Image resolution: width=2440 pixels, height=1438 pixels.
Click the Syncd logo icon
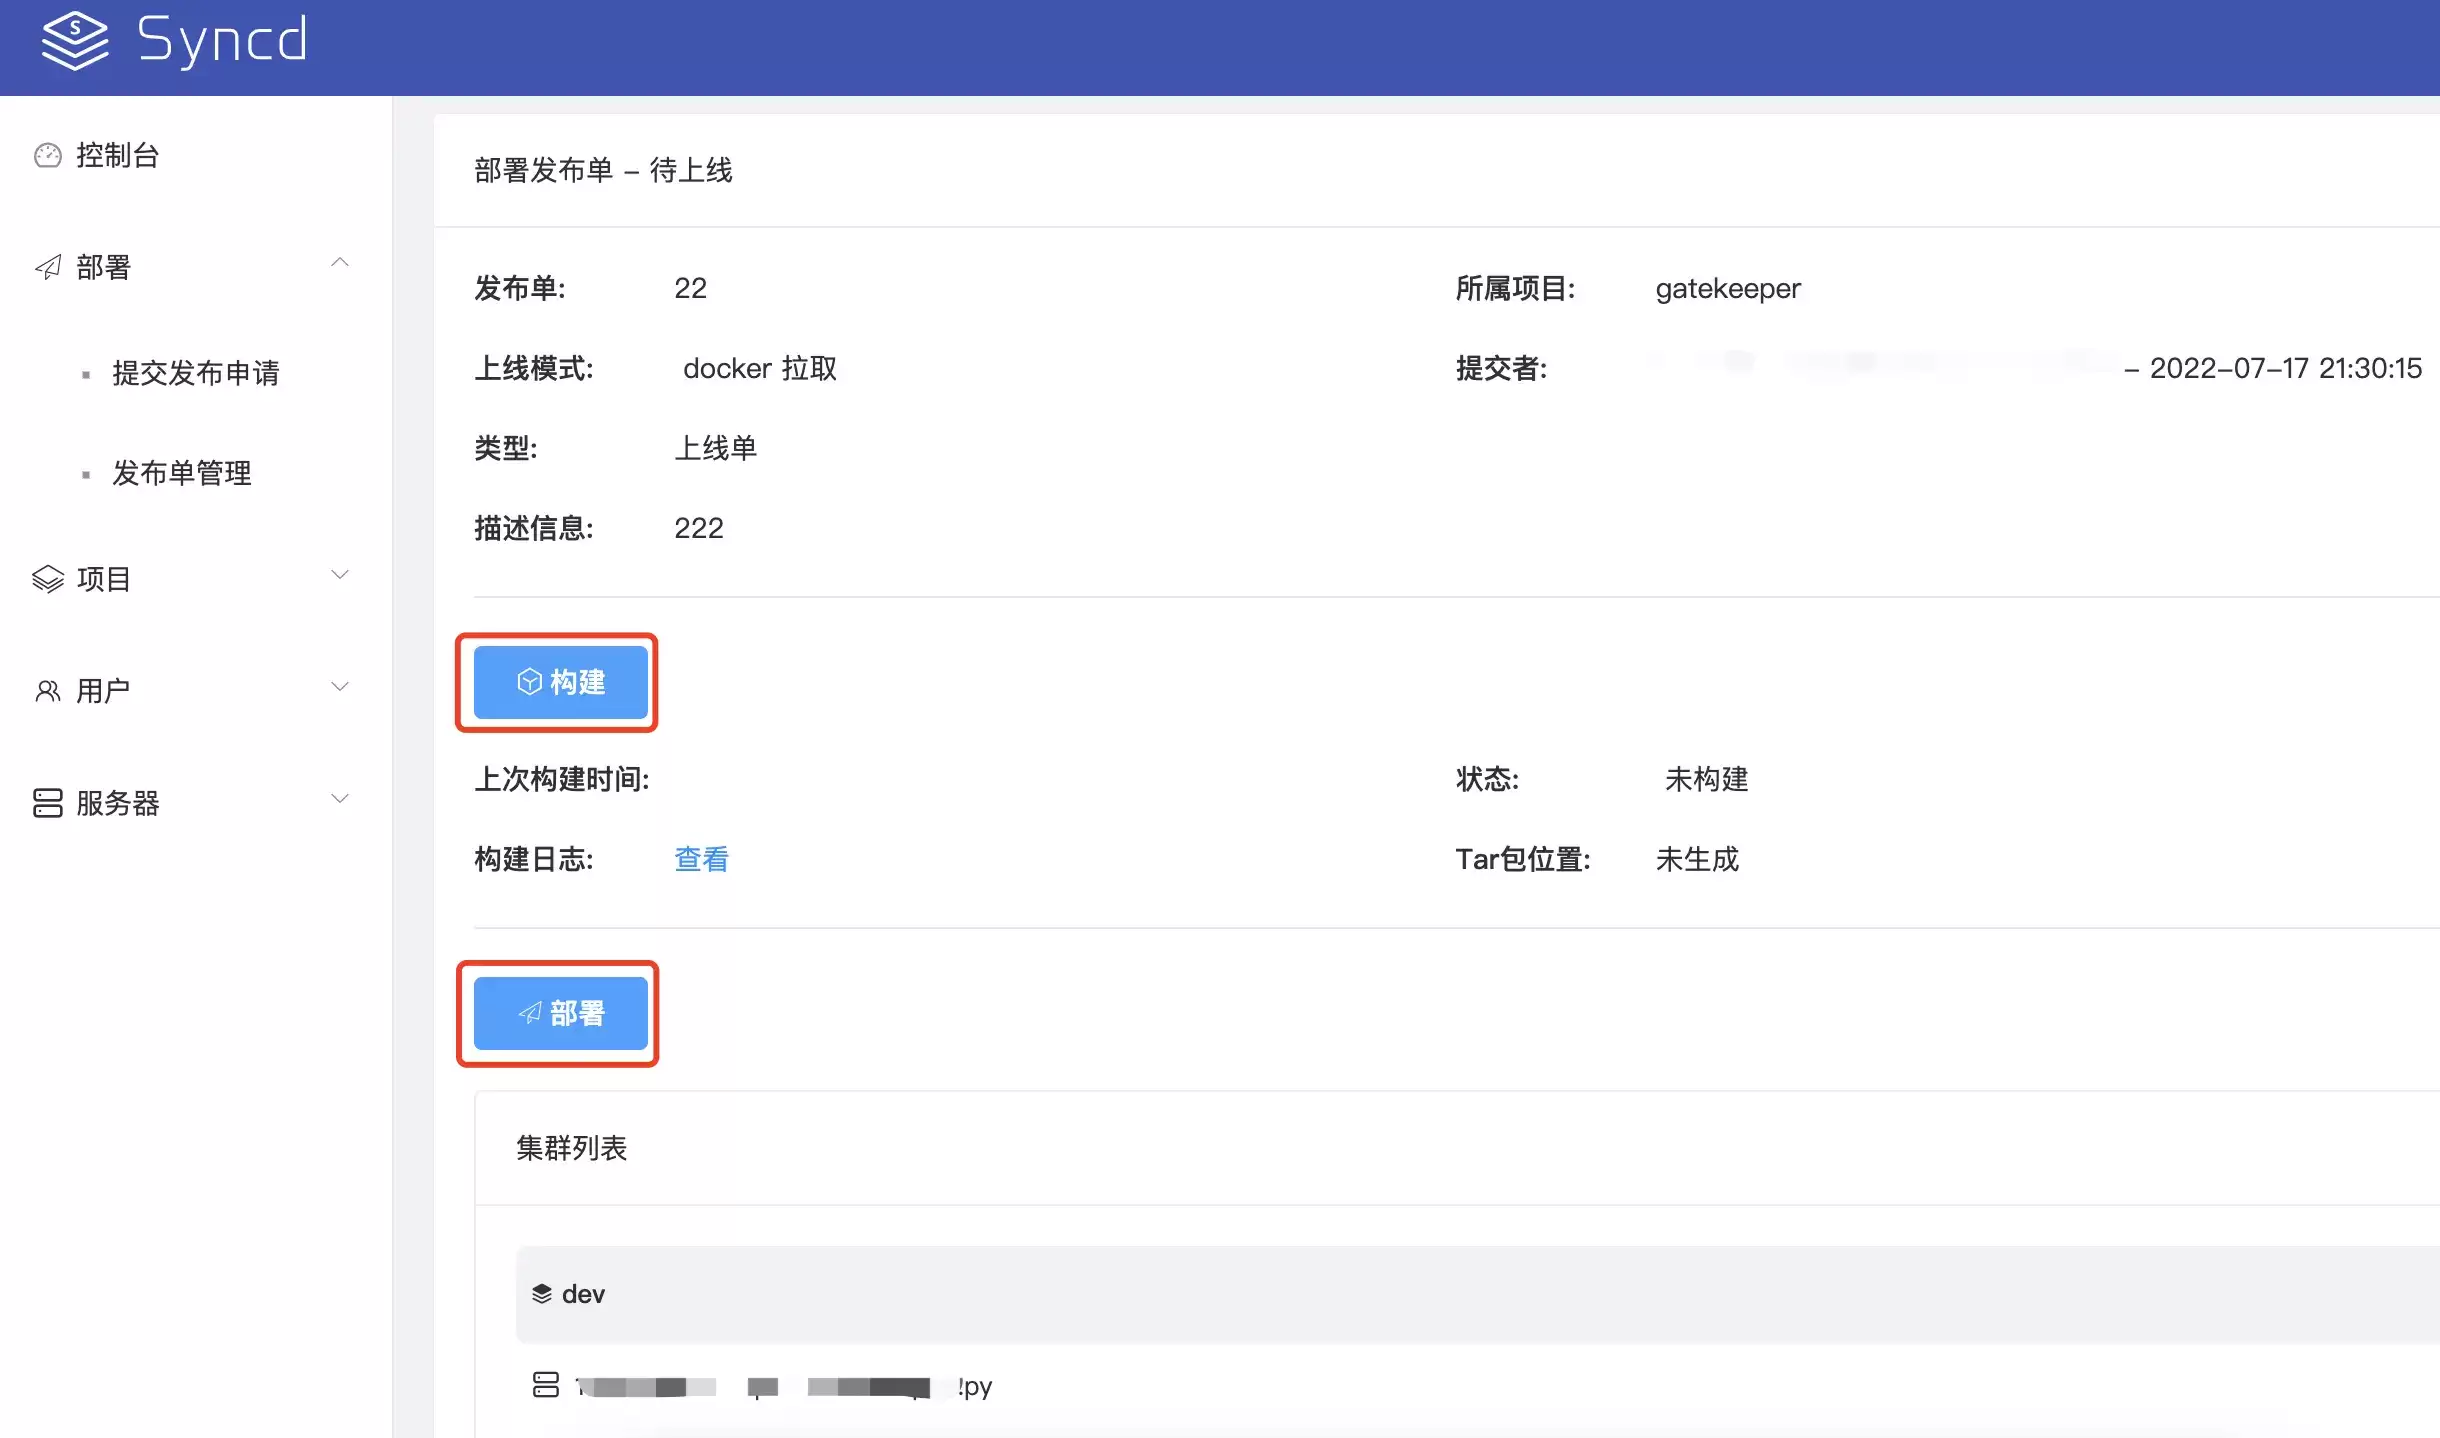(75, 41)
